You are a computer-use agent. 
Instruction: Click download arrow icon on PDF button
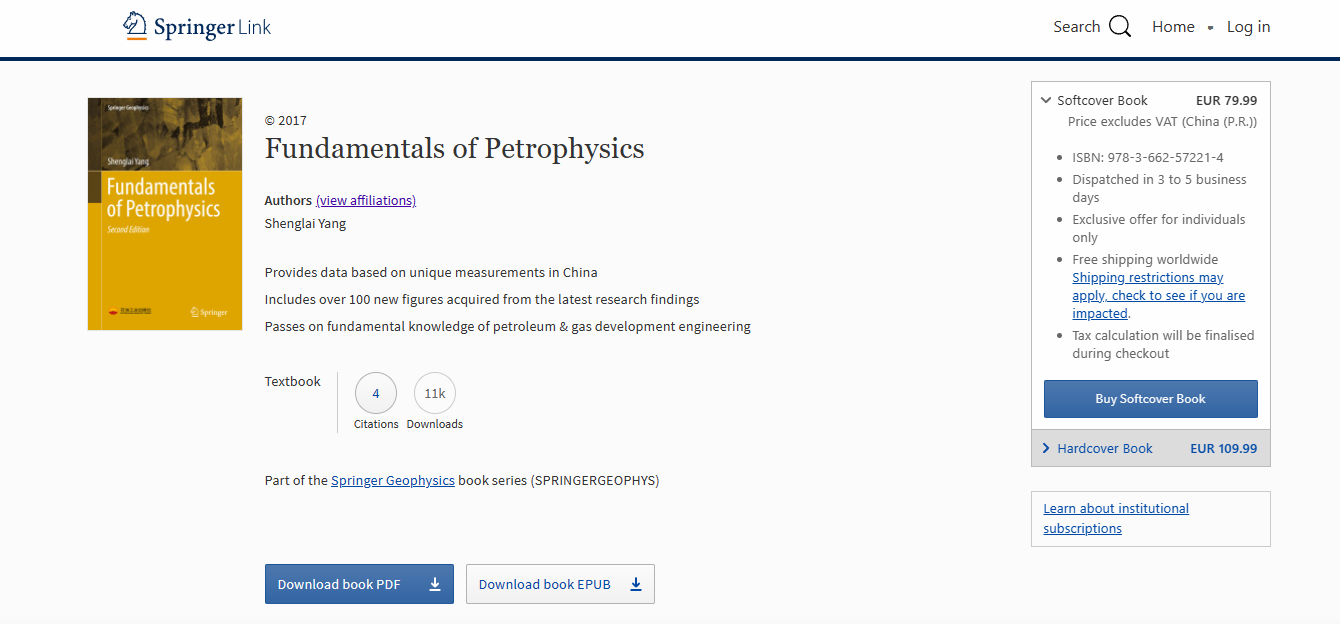point(435,585)
